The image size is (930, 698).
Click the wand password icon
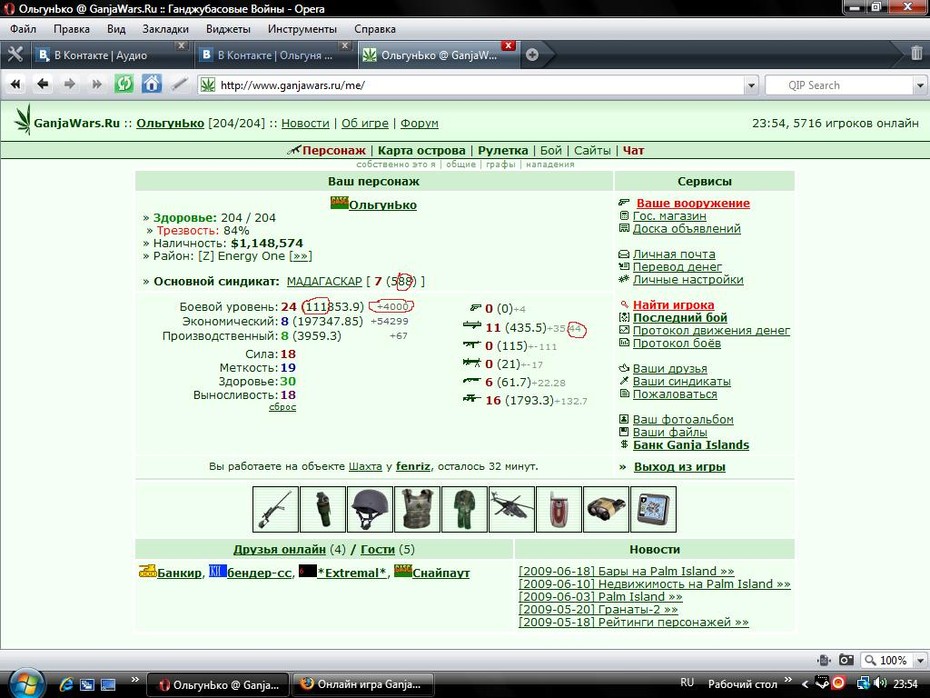(x=179, y=84)
